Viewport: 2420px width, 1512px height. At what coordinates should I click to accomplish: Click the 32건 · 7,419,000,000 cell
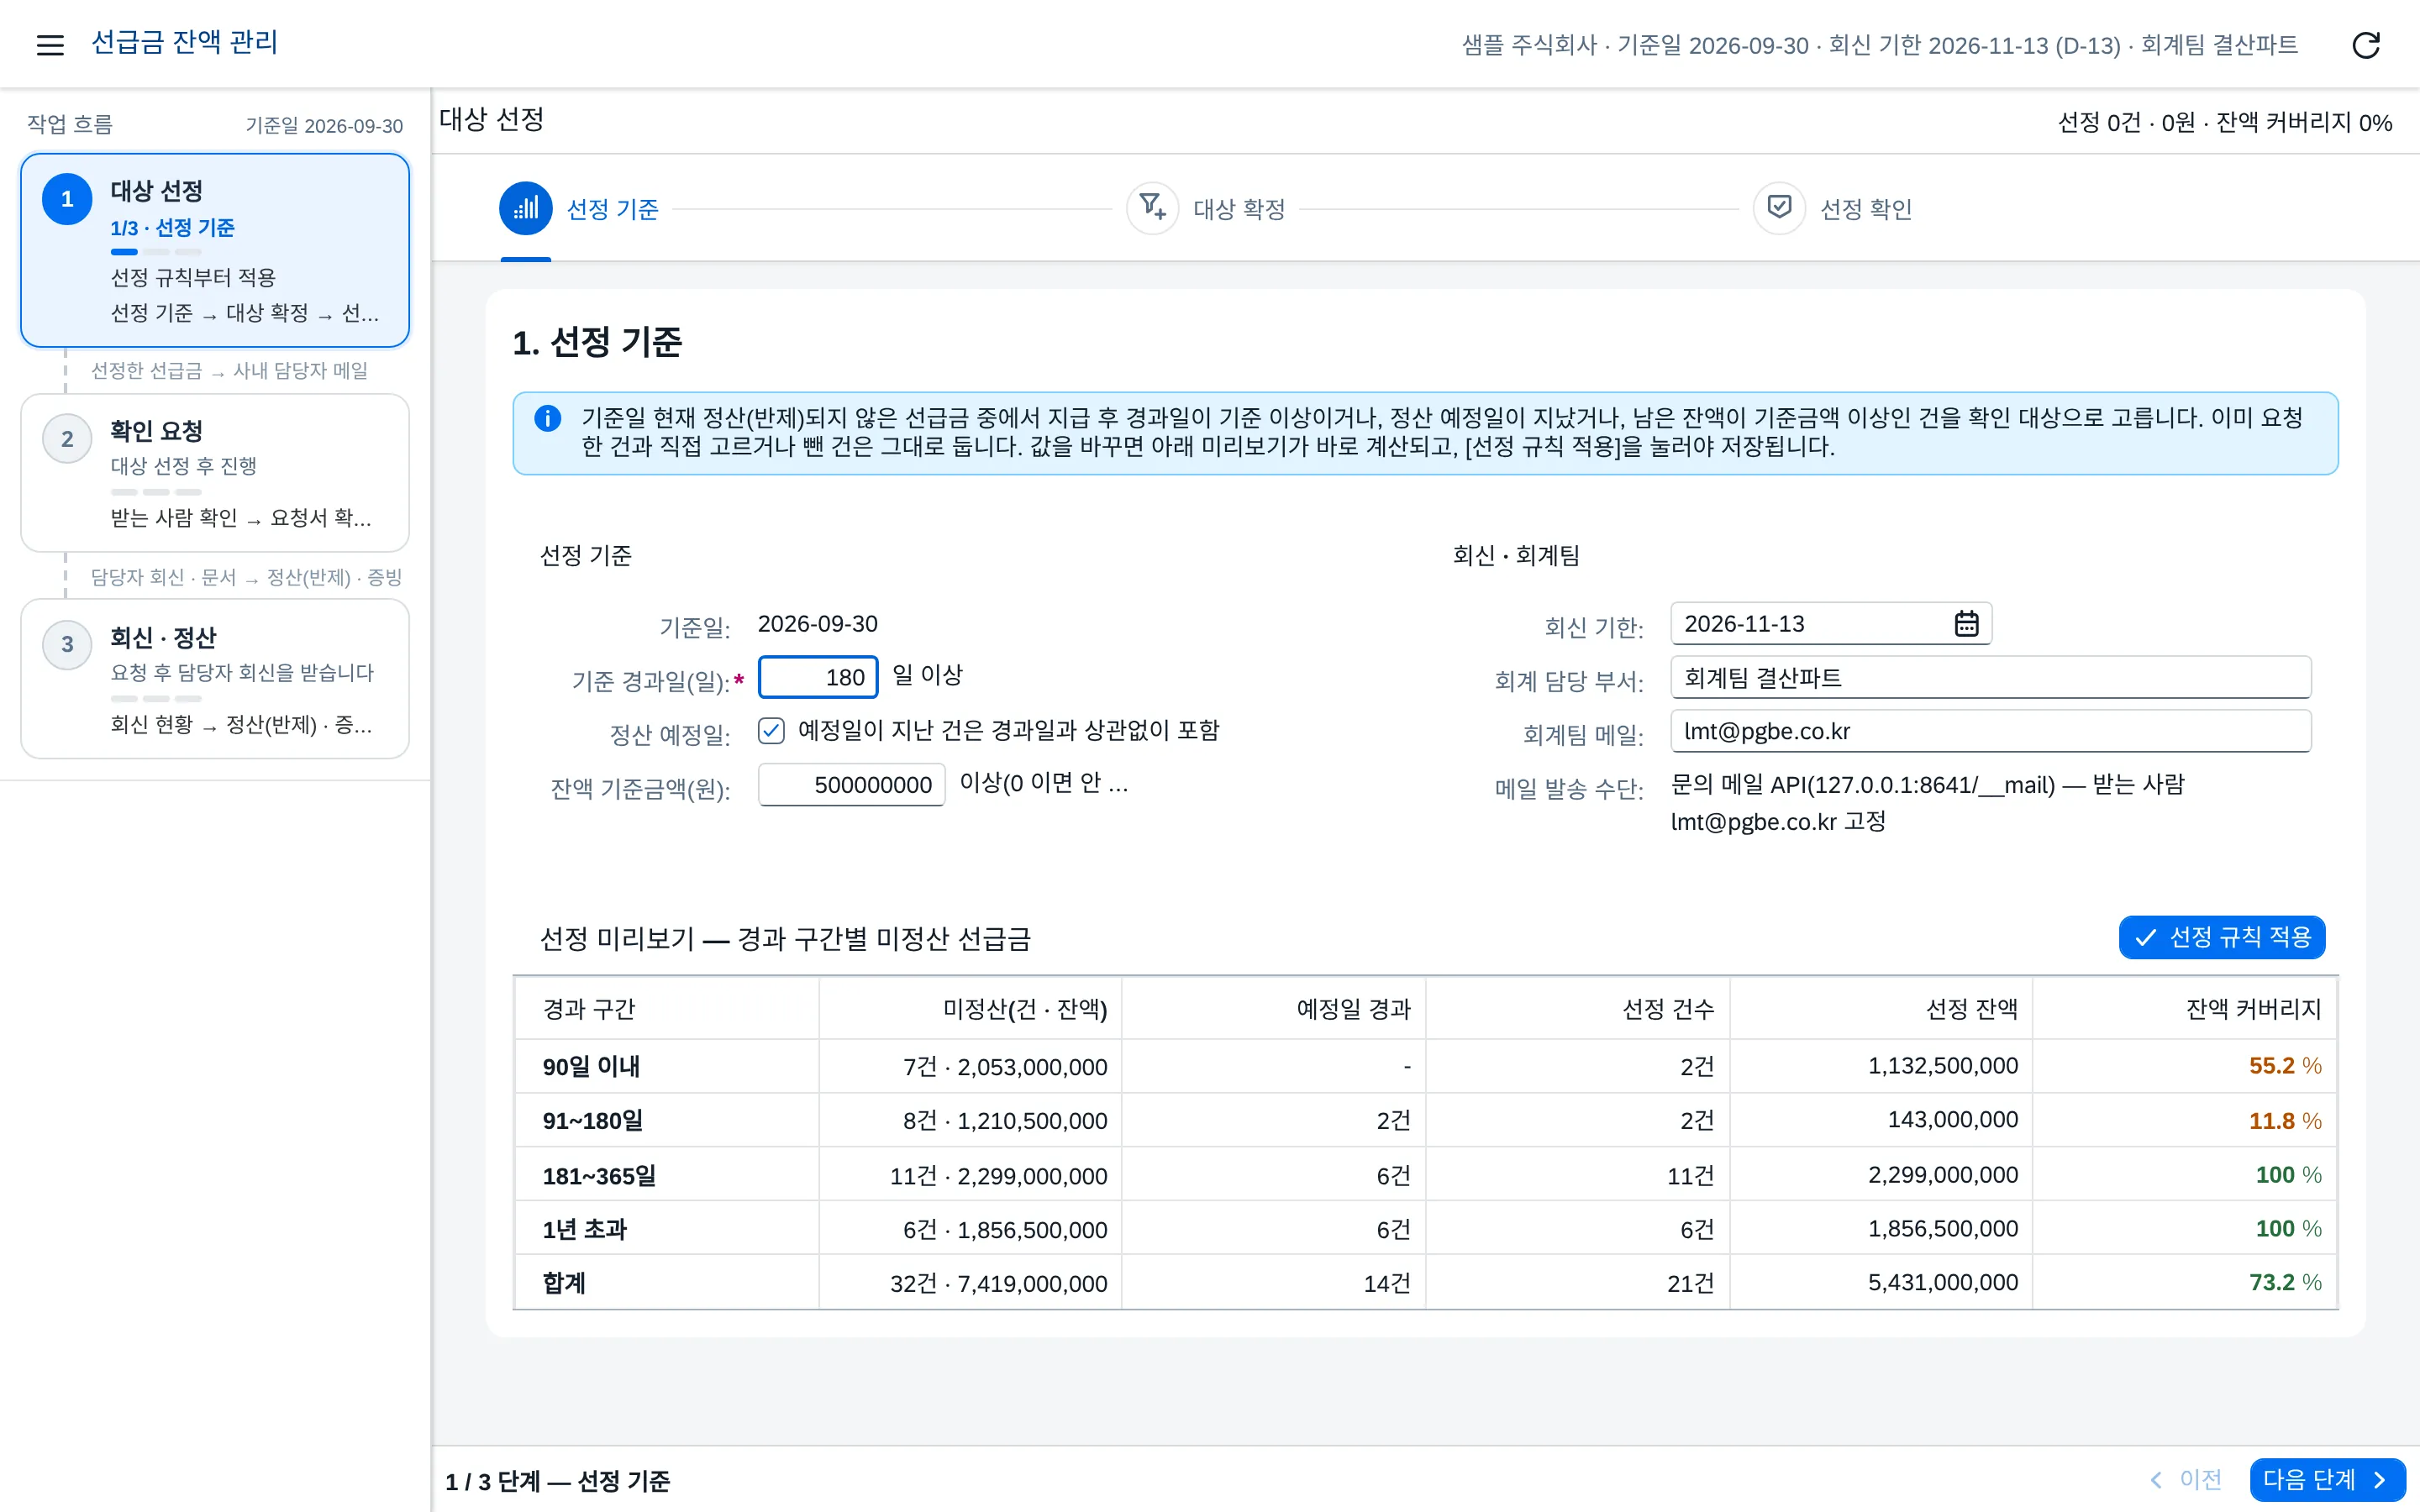point(970,1283)
